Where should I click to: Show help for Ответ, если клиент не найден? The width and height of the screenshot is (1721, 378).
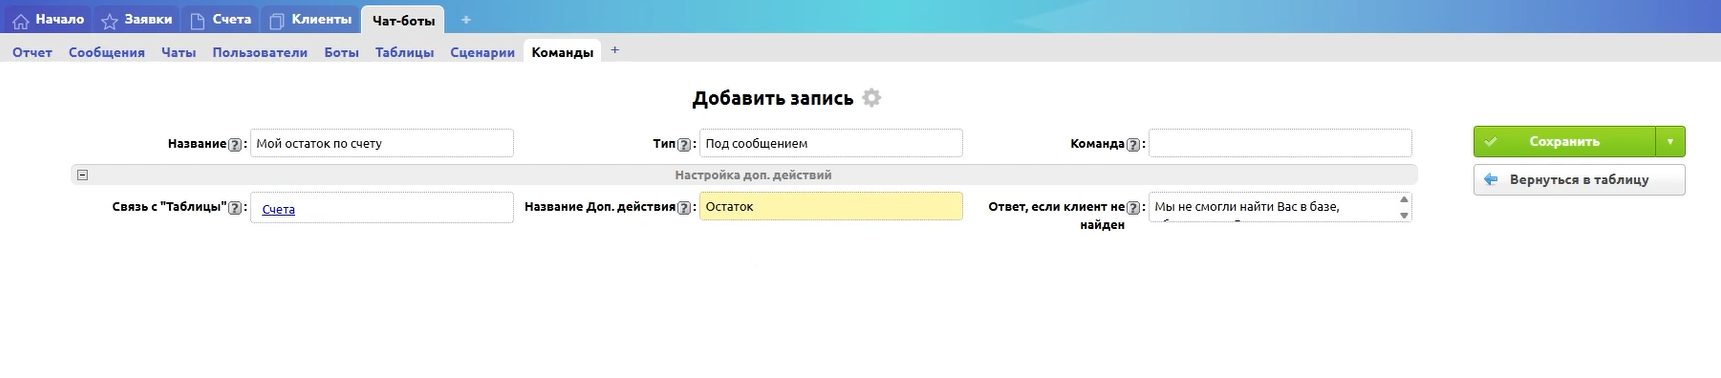pyautogui.click(x=1133, y=208)
